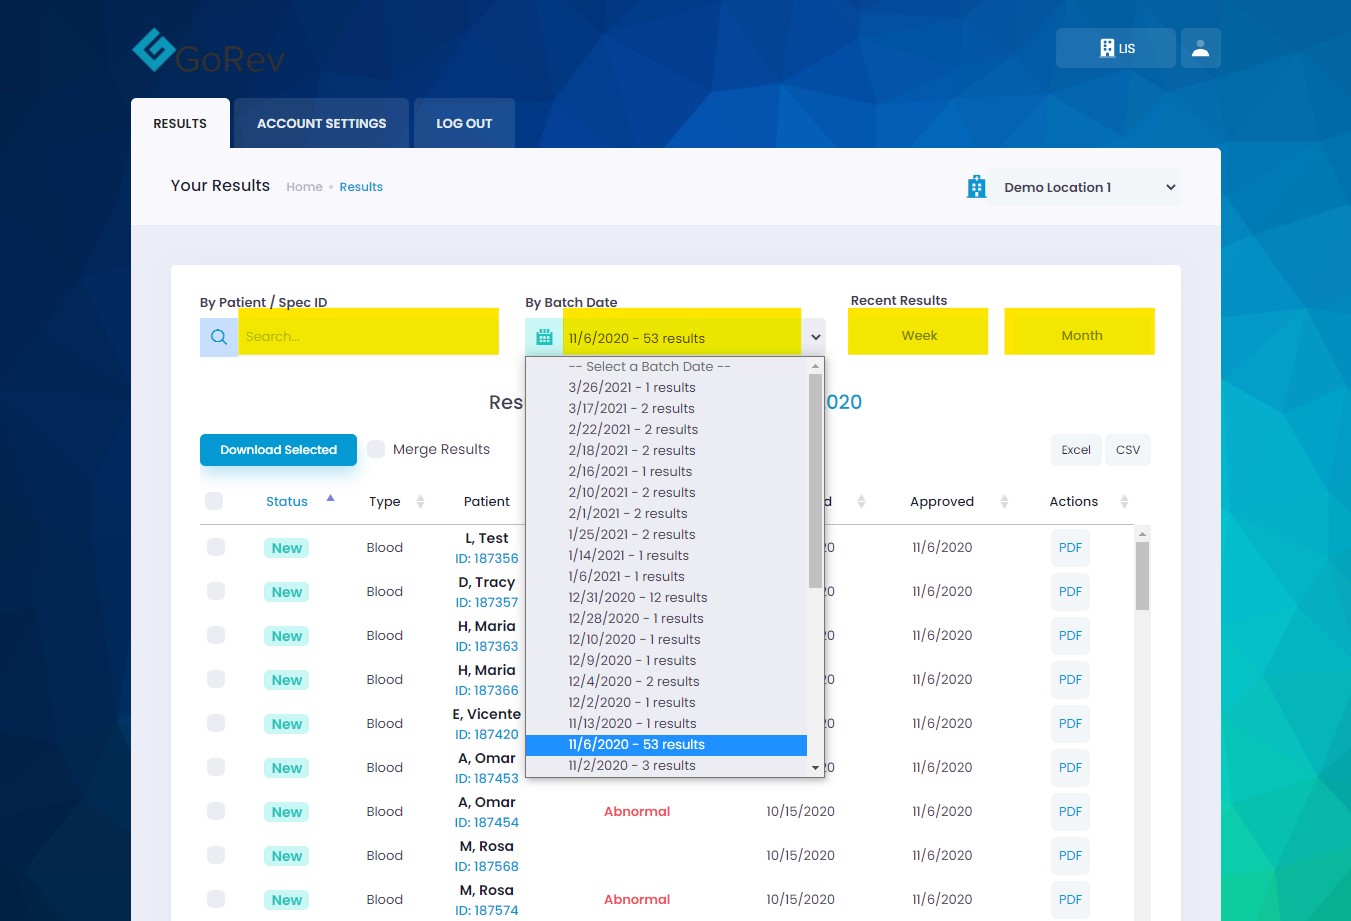Enable the Merge Results checkbox
Viewport: 1351px width, 921px height.
point(376,449)
